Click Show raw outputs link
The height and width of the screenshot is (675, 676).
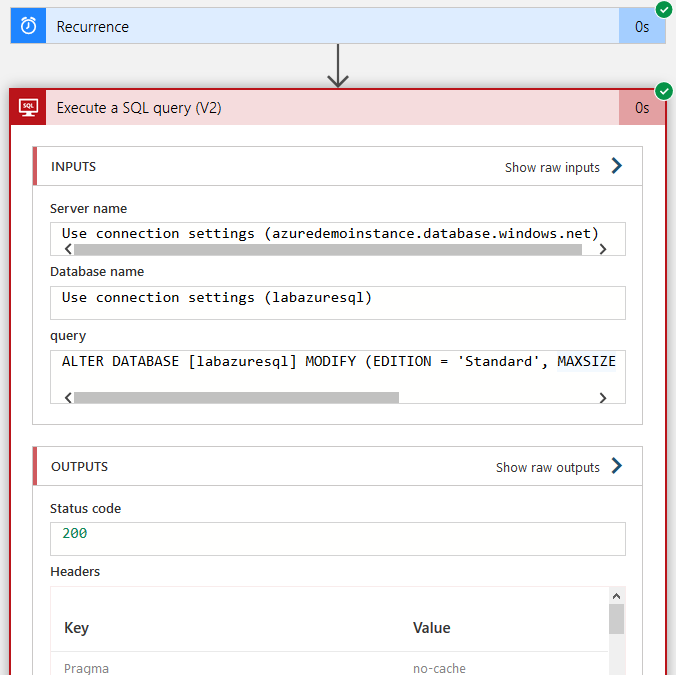click(x=548, y=468)
